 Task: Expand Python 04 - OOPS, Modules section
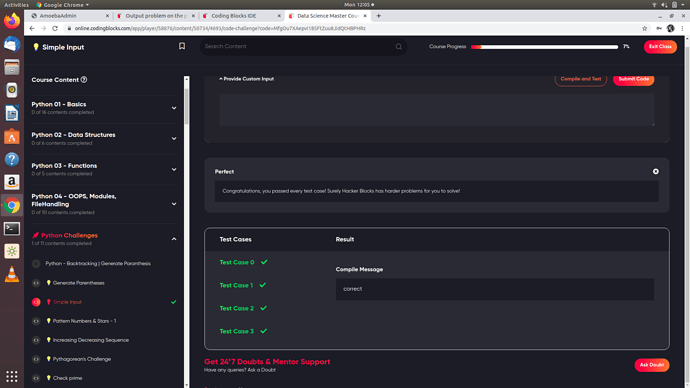[174, 204]
